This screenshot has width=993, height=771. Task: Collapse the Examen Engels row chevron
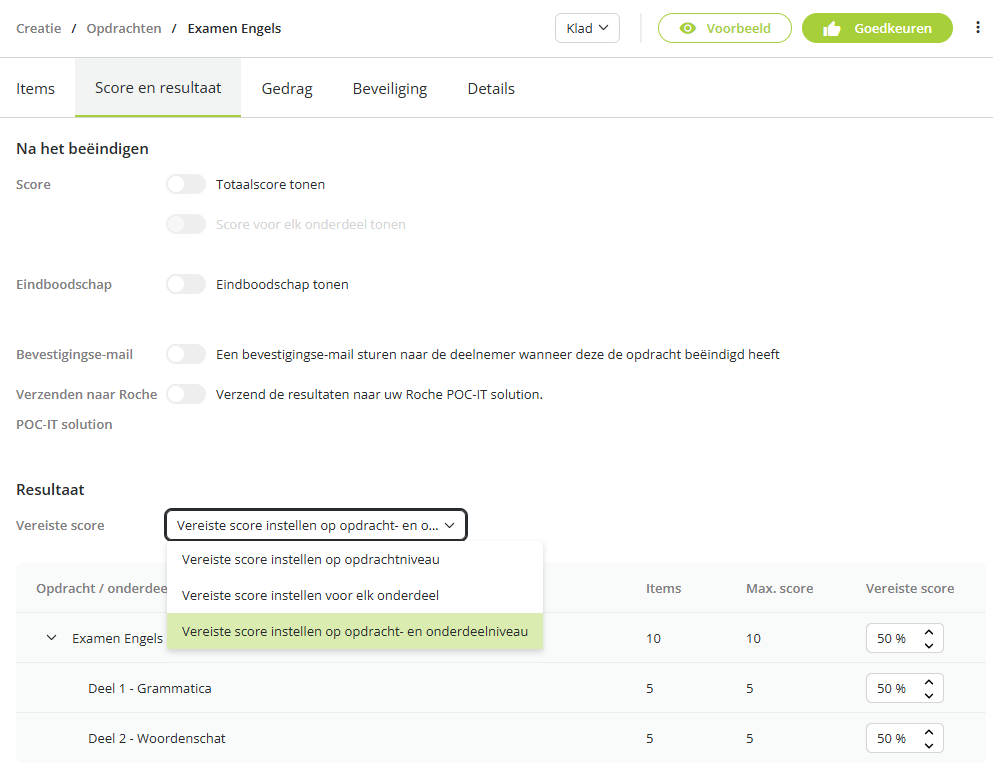(51, 638)
